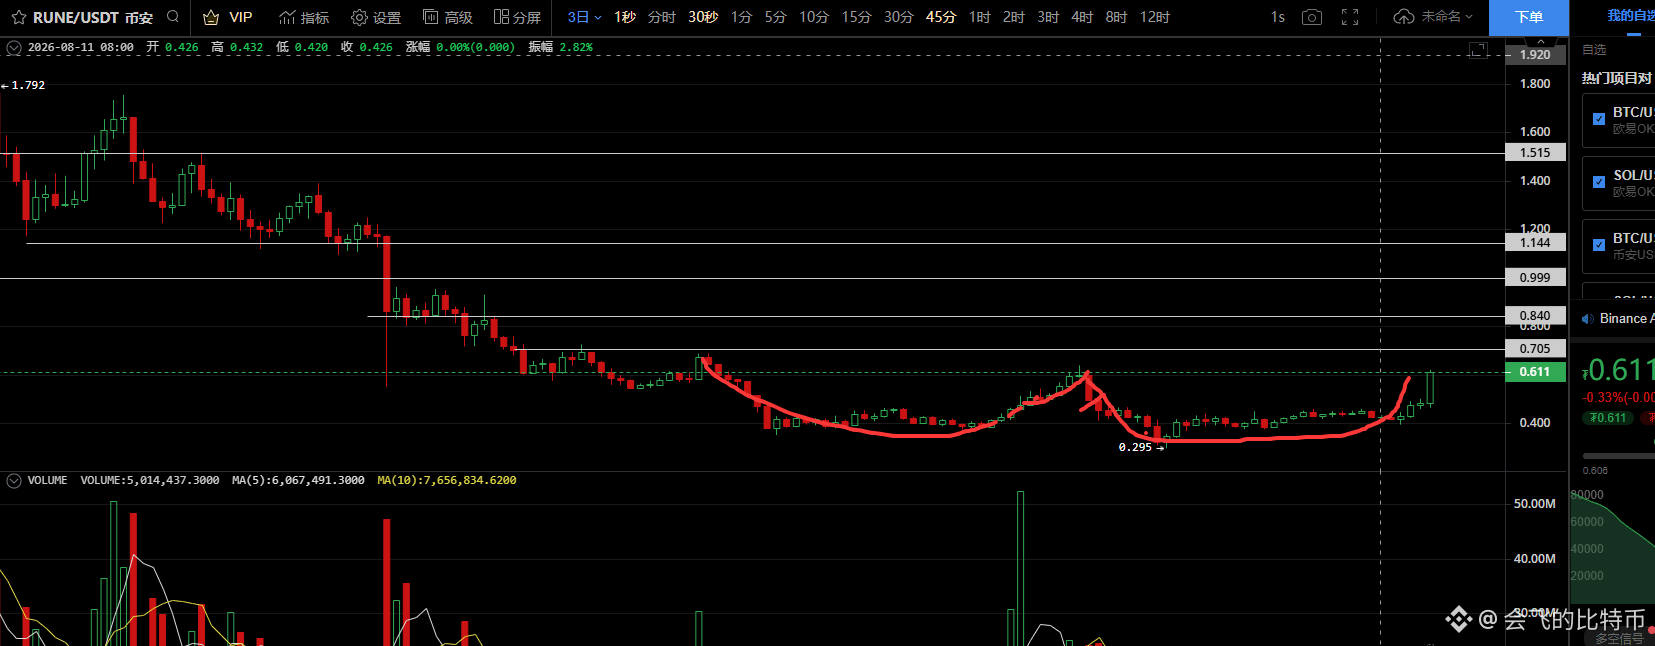Click the 0.999 price line label
1655x646 pixels.
(x=1535, y=278)
